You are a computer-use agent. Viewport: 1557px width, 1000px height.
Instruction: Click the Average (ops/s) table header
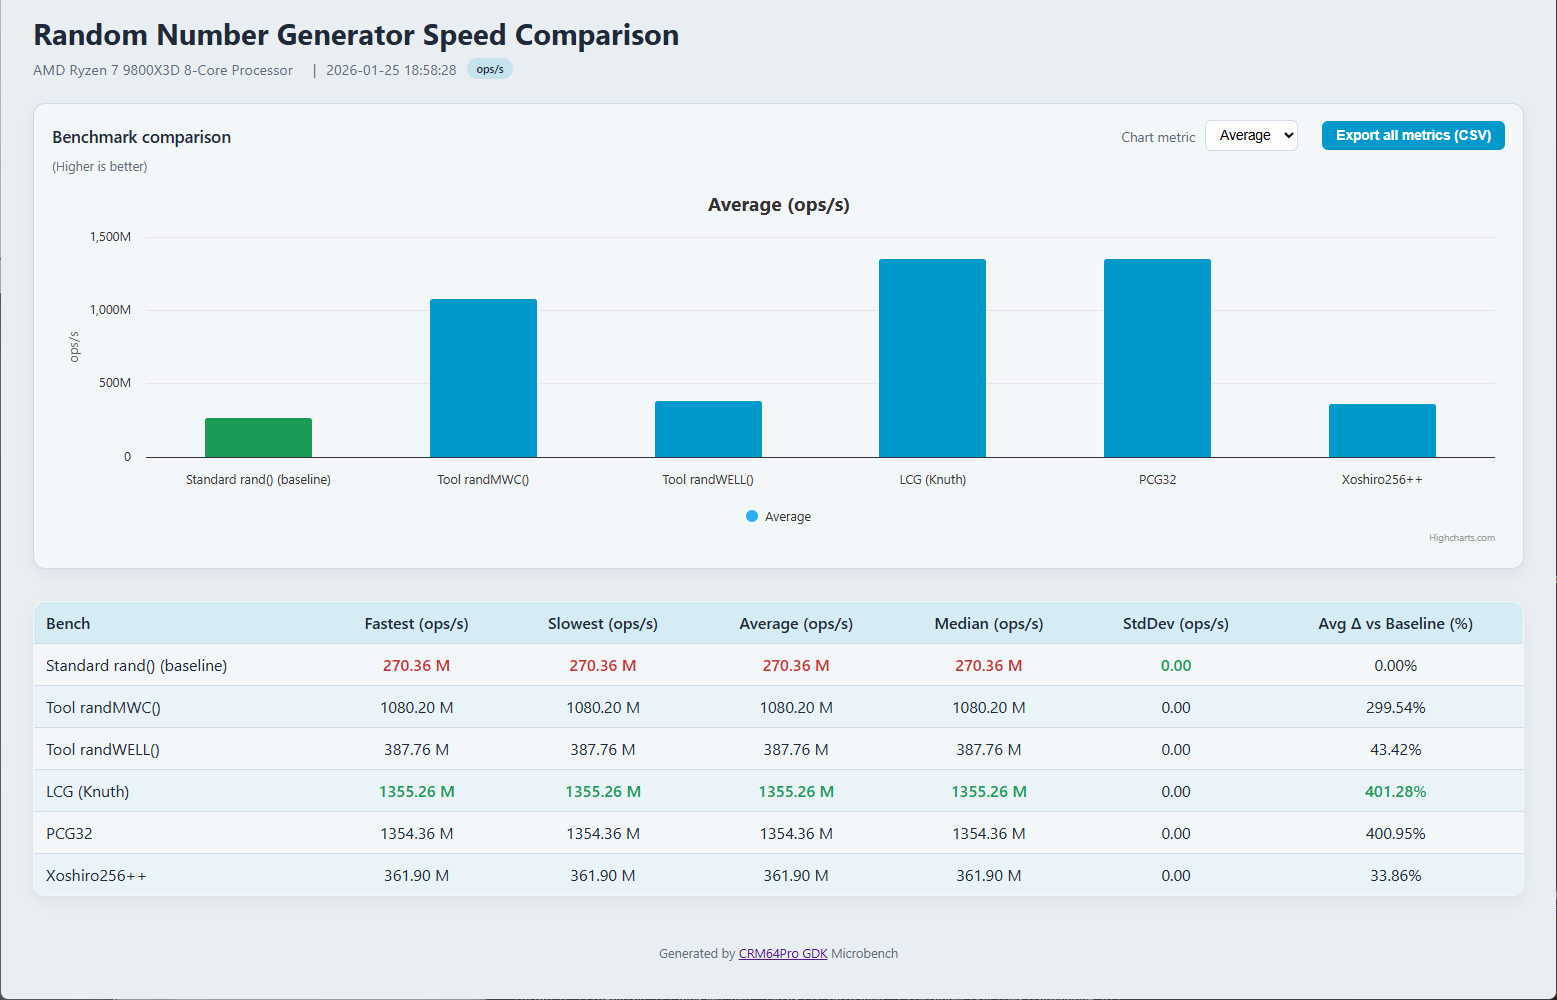point(795,624)
